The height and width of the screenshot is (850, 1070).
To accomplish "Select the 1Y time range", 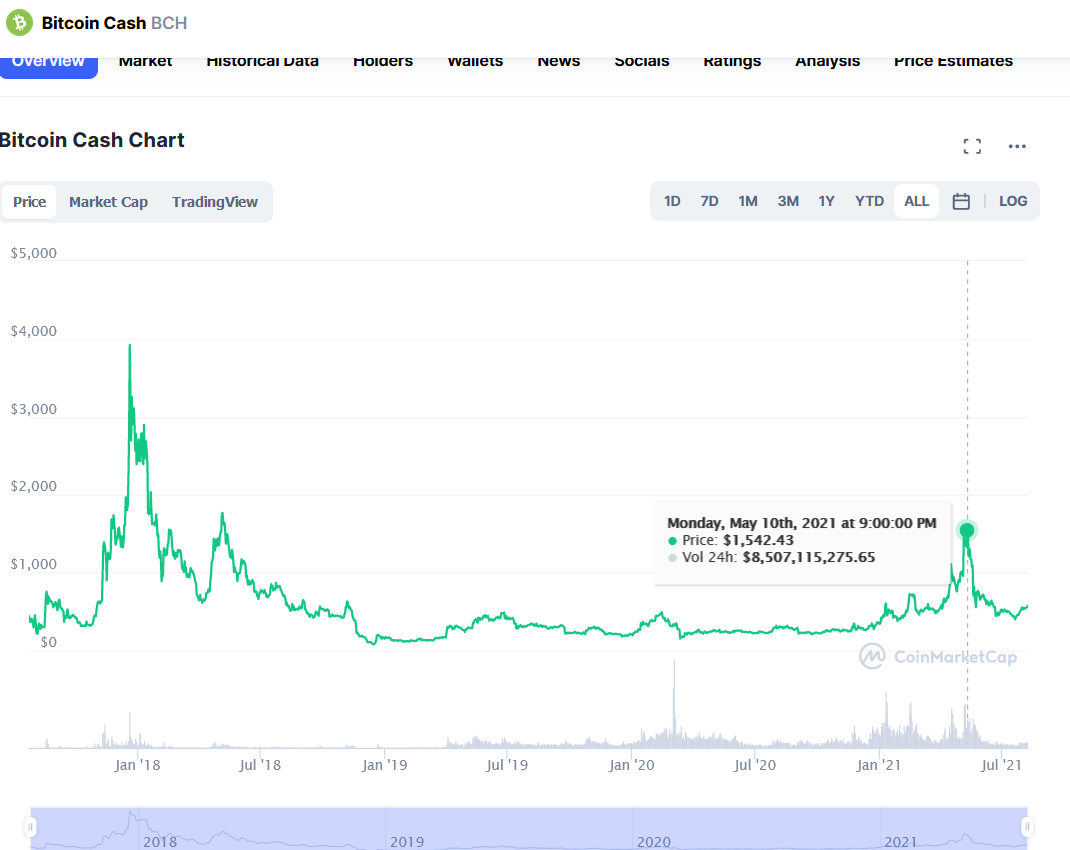I will pos(826,201).
